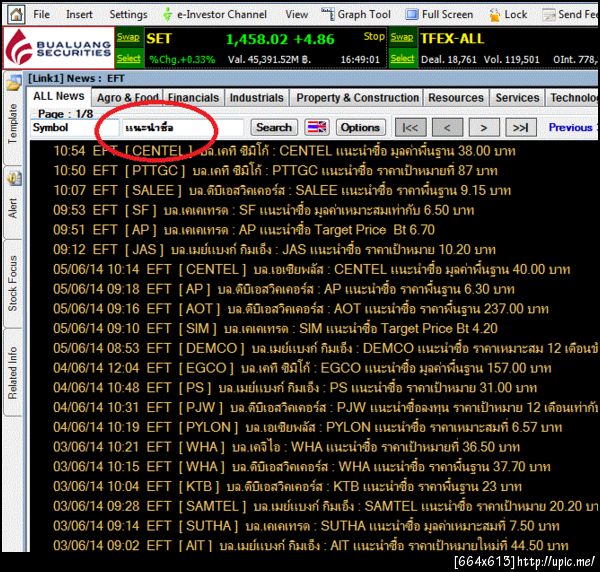600x572 pixels.
Task: Open the 04/06/14 10:48 PS news
Action: click(295, 388)
